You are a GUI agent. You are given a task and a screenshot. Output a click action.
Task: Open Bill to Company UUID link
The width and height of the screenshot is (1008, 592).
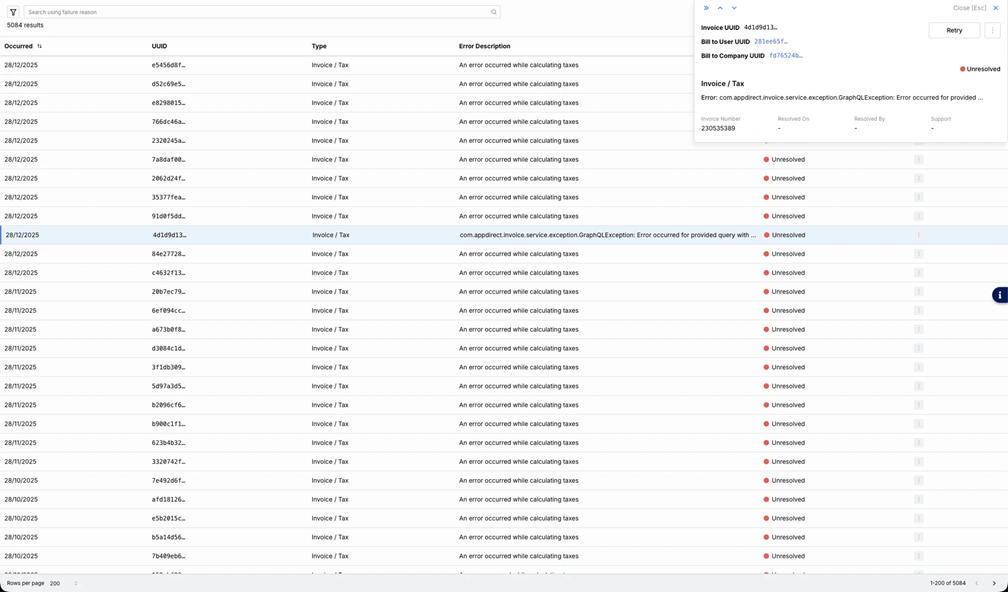click(785, 56)
